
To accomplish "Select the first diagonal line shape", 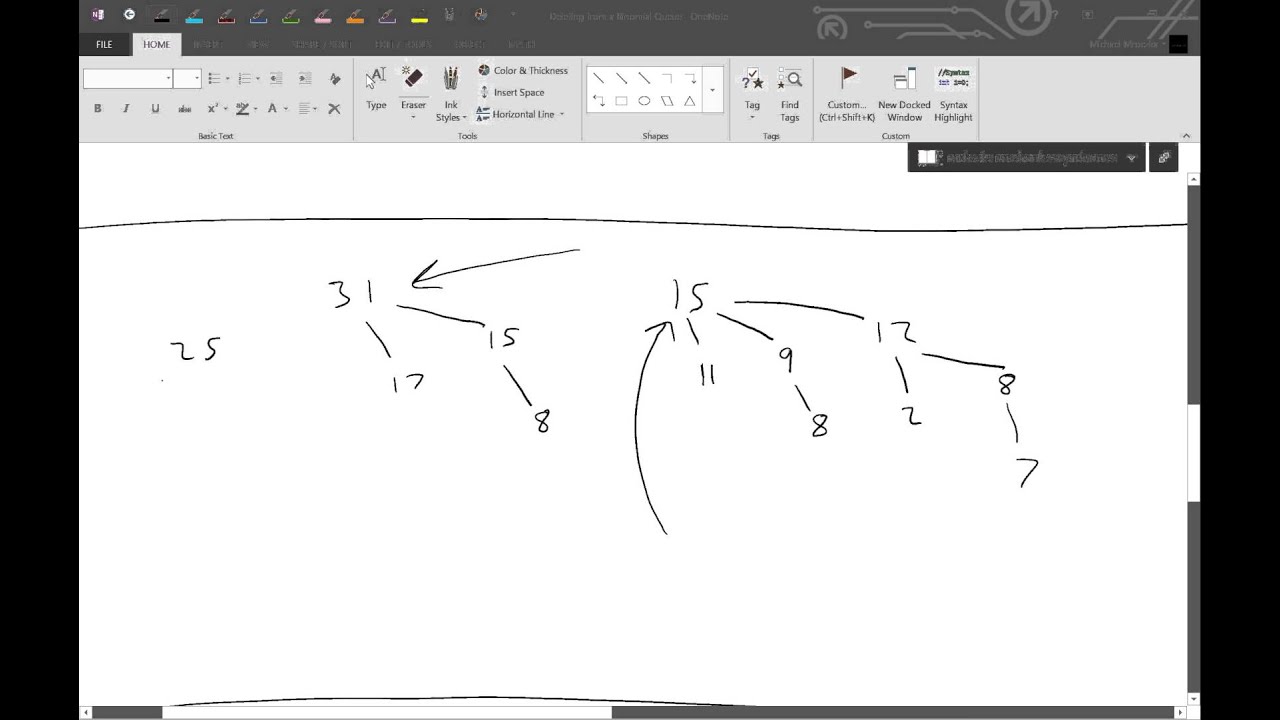I will tap(598, 78).
